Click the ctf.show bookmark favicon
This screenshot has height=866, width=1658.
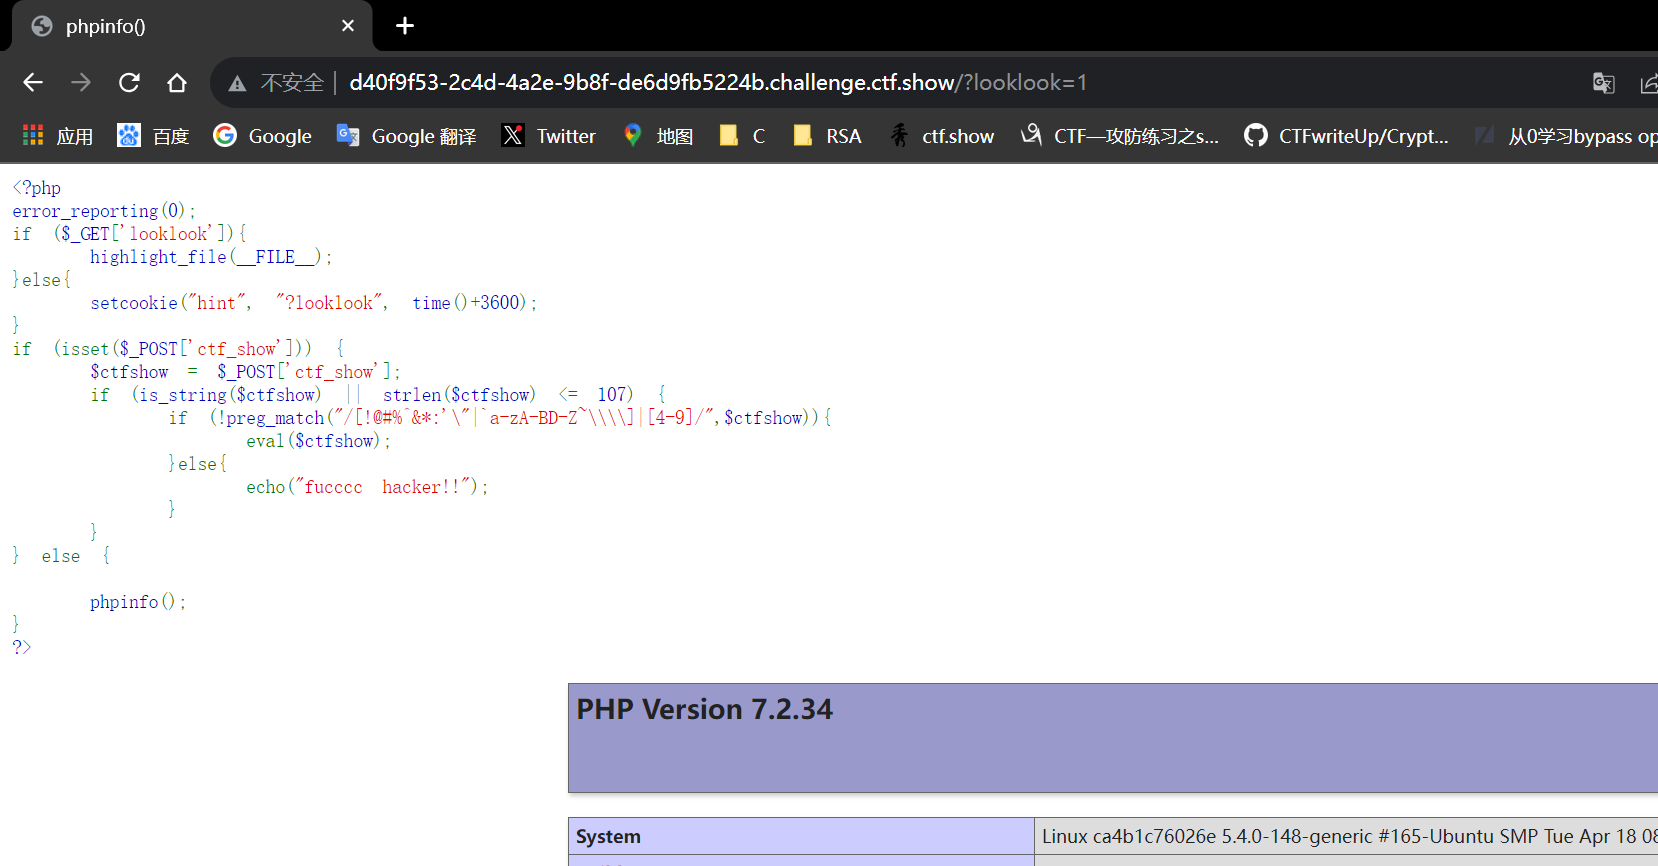[899, 135]
